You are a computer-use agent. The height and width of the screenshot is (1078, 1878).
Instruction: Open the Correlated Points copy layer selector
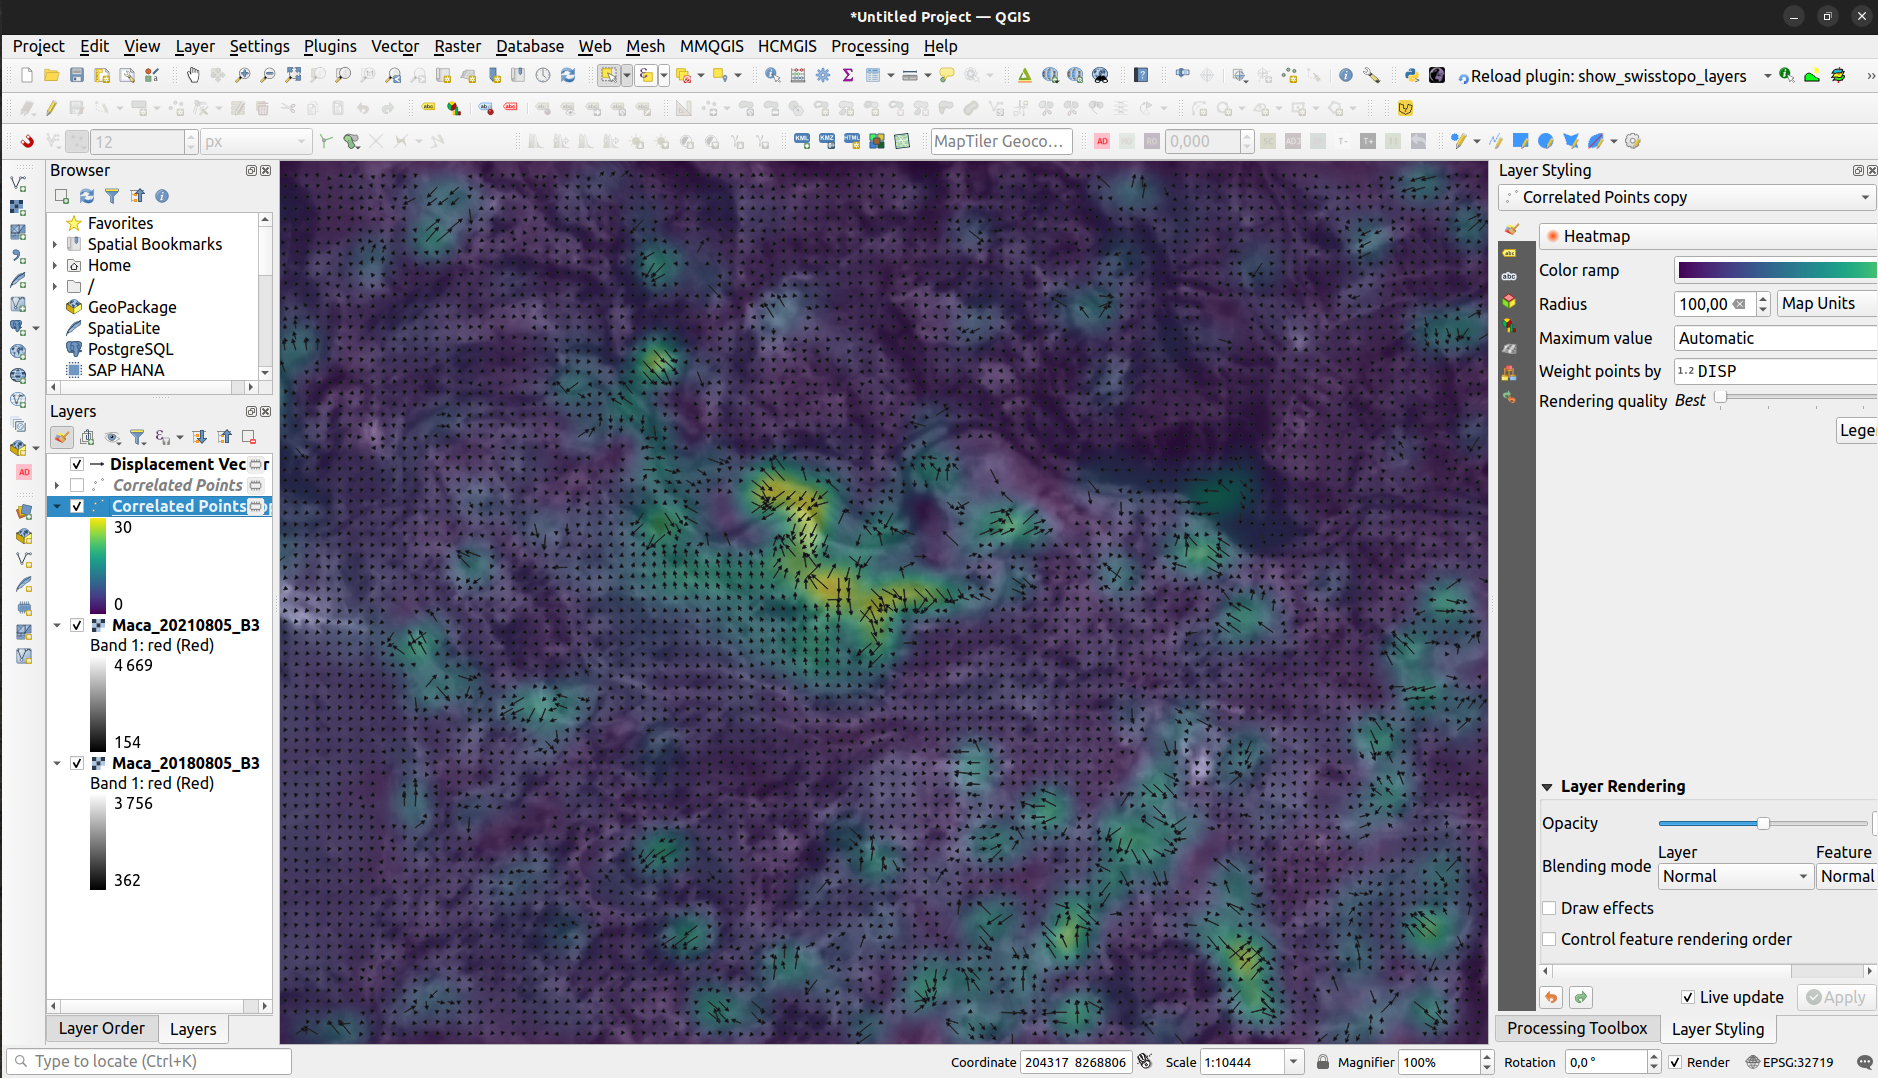click(x=1689, y=198)
